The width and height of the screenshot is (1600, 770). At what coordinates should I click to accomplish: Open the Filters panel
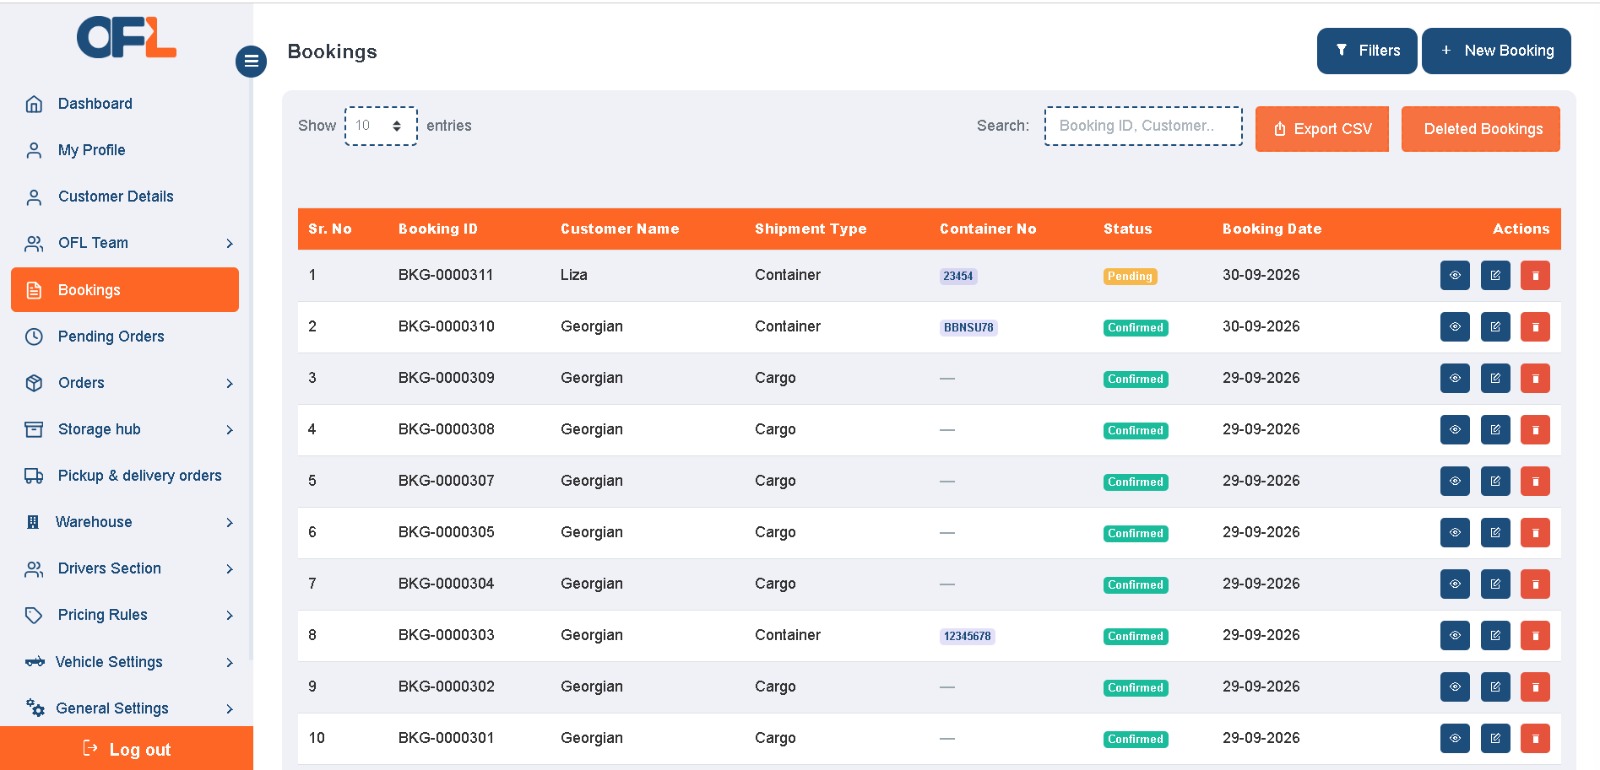pyautogui.click(x=1367, y=51)
